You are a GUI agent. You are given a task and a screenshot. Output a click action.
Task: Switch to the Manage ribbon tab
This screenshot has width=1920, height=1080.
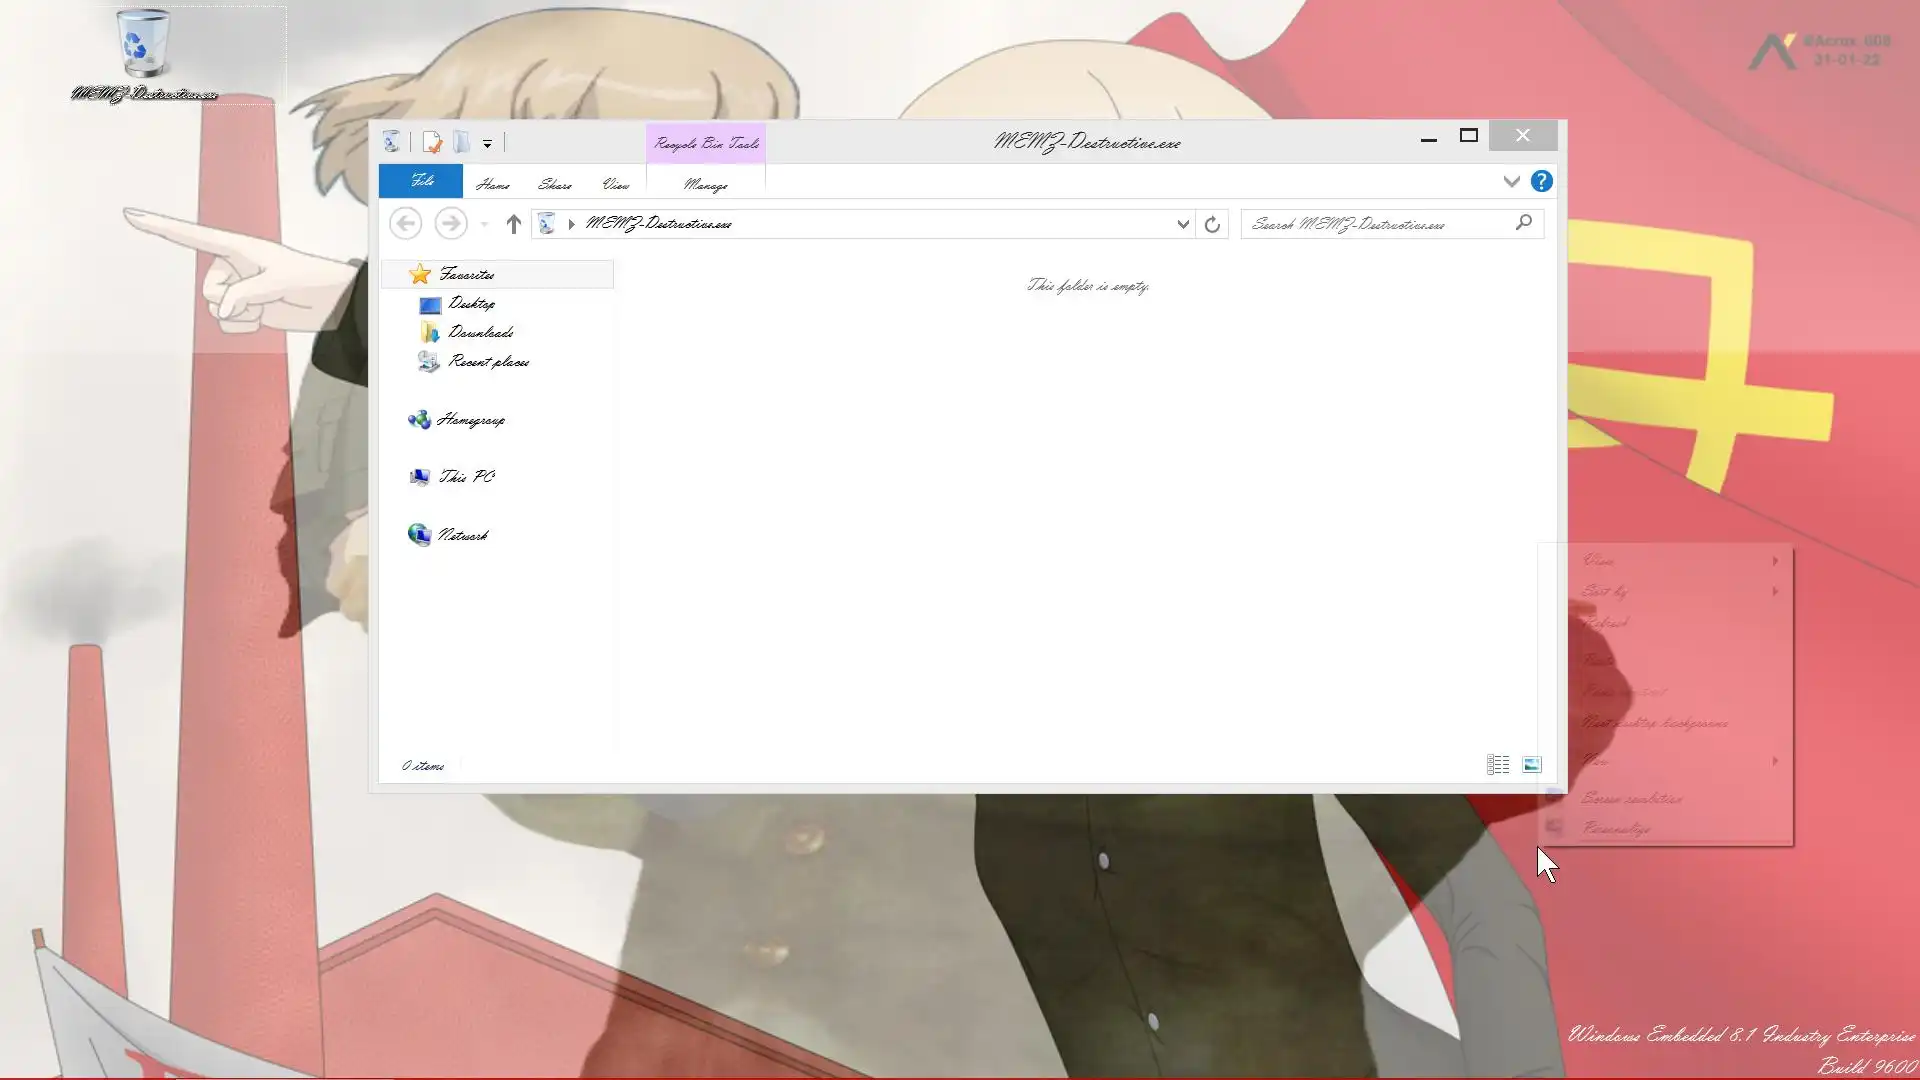click(x=705, y=185)
